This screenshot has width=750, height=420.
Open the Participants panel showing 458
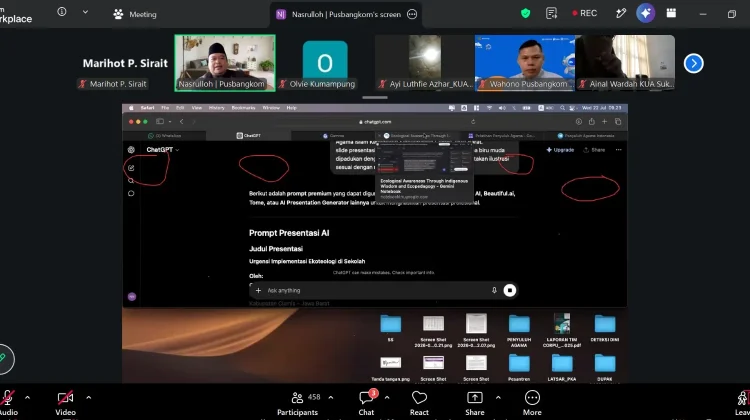298,403
